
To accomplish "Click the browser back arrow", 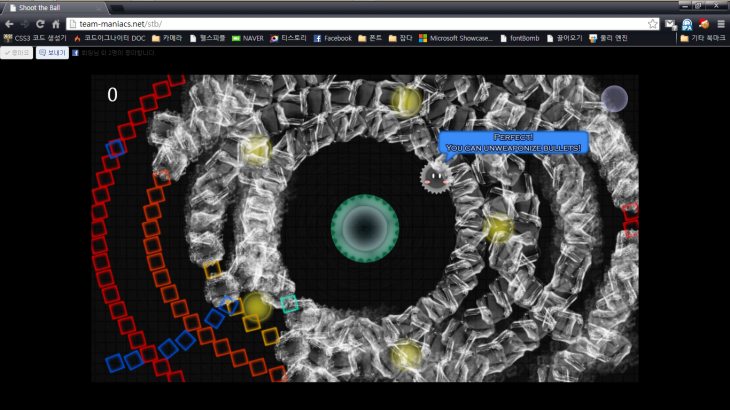I will point(9,23).
